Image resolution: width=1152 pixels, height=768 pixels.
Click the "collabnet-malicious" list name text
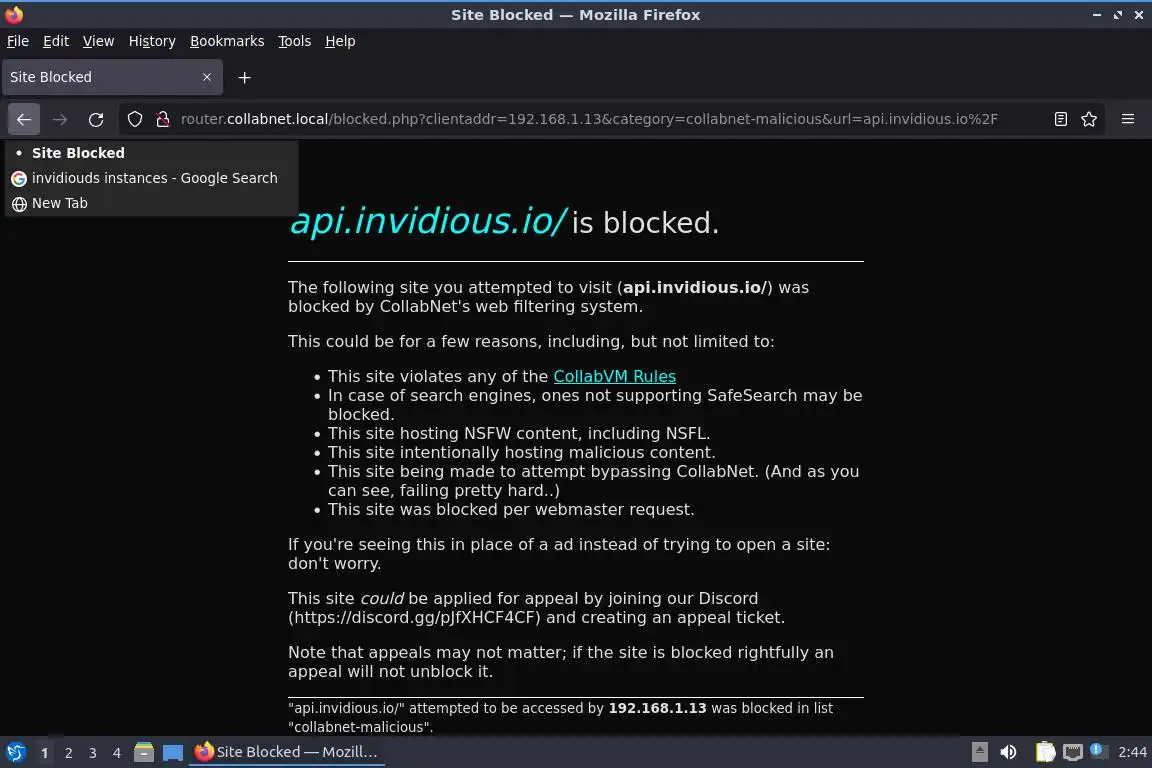coord(360,728)
